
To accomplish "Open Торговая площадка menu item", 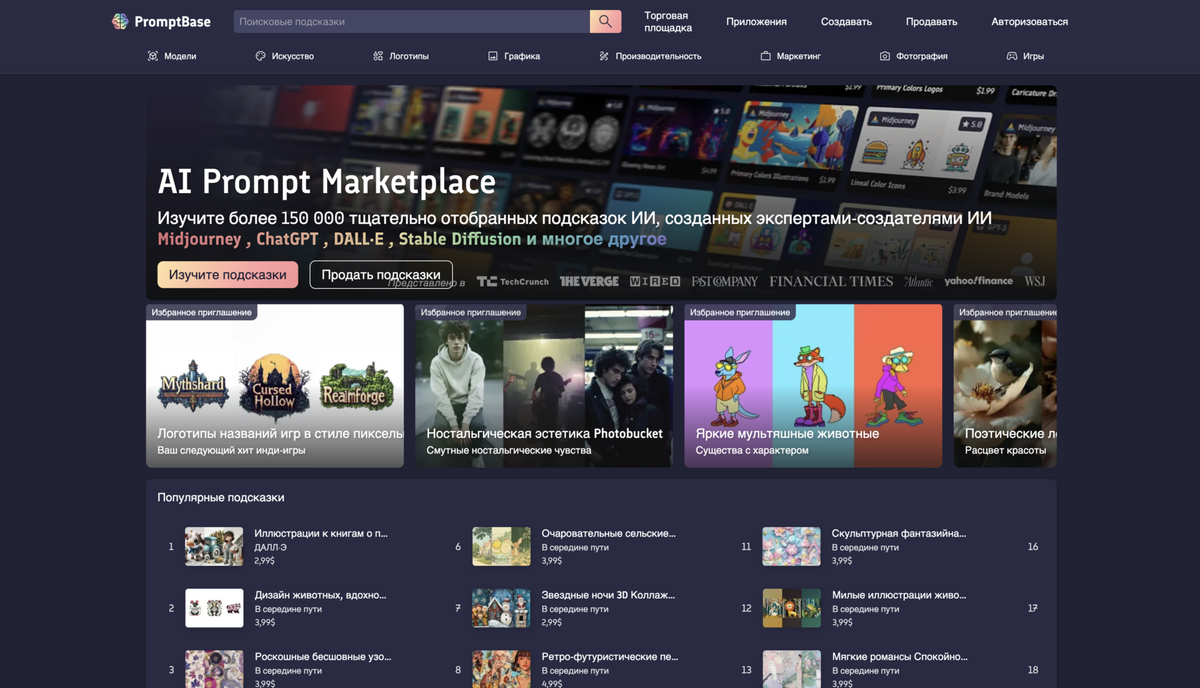I will click(668, 21).
